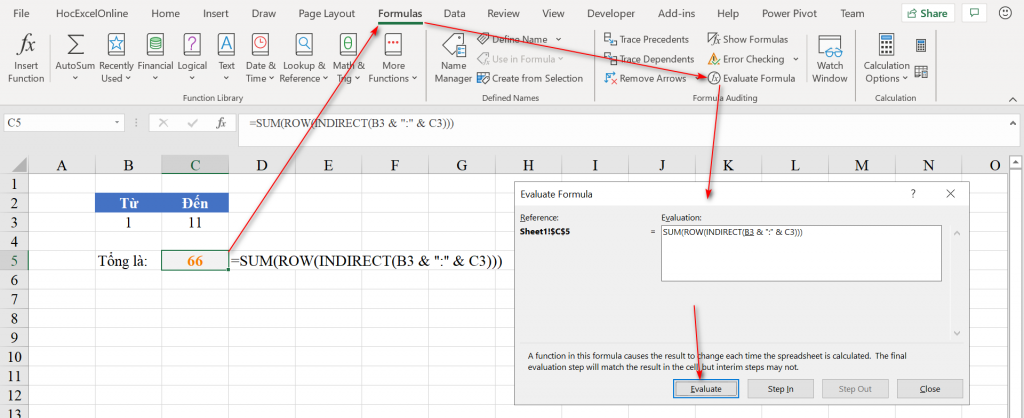Select the Đến header cell
The height and width of the screenshot is (418, 1024).
point(195,202)
